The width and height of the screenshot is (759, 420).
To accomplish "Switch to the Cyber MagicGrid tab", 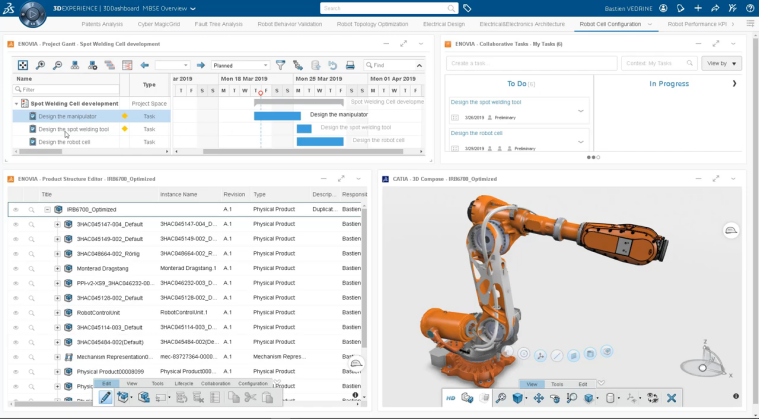I will point(158,24).
